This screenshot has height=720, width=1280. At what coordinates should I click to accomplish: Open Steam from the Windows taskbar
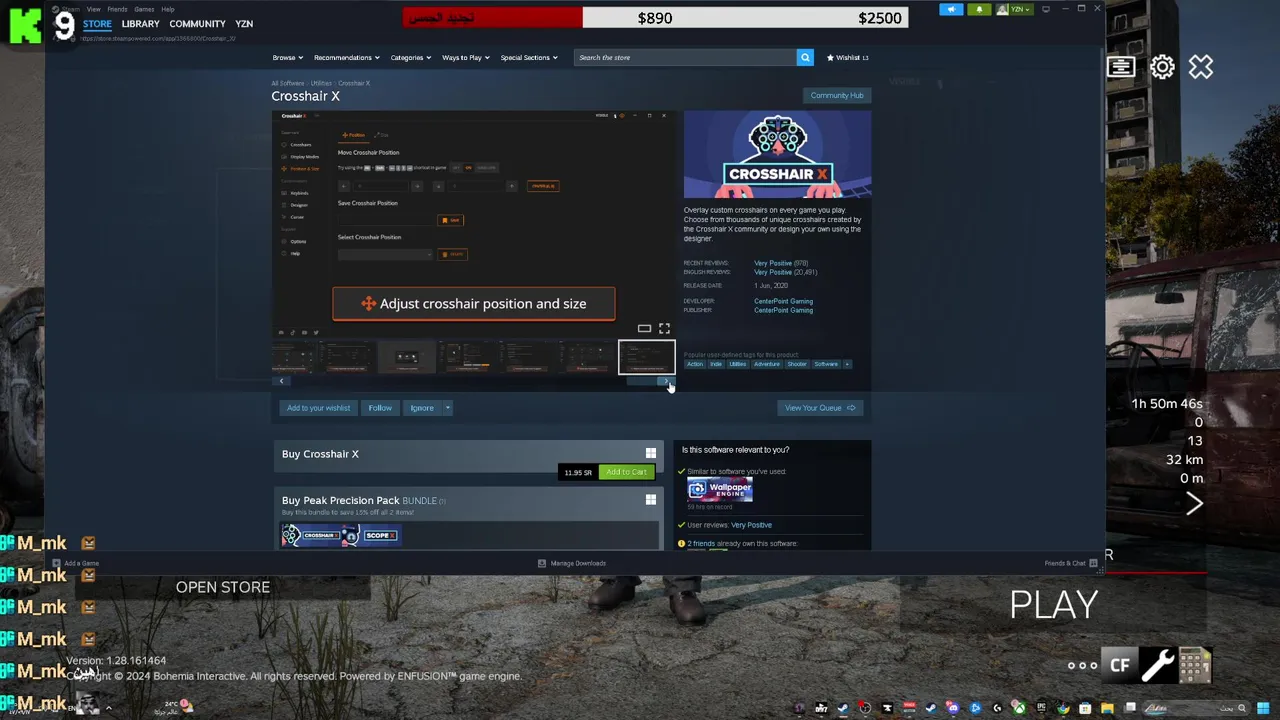(x=842, y=708)
